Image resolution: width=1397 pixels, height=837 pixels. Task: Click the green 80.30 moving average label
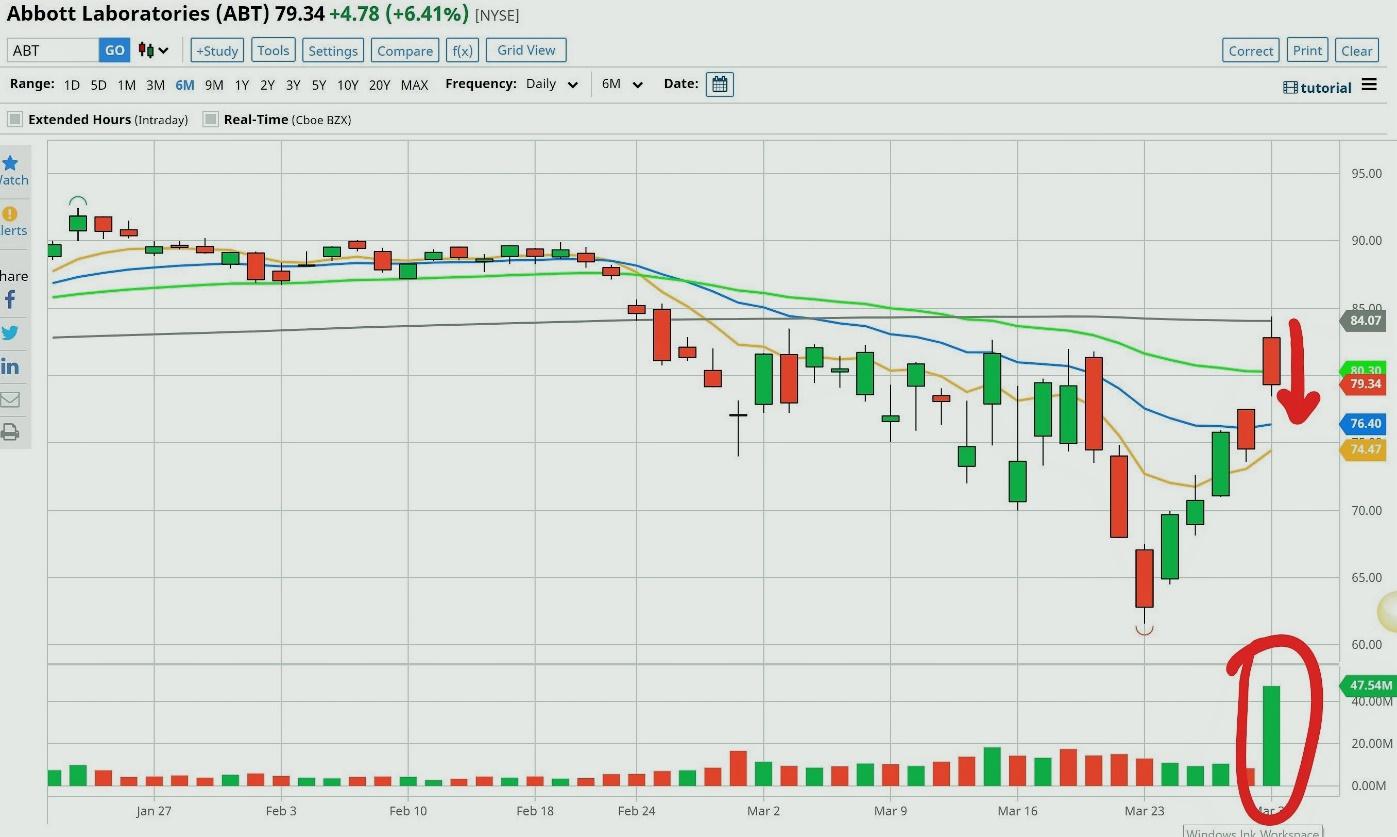(1364, 371)
